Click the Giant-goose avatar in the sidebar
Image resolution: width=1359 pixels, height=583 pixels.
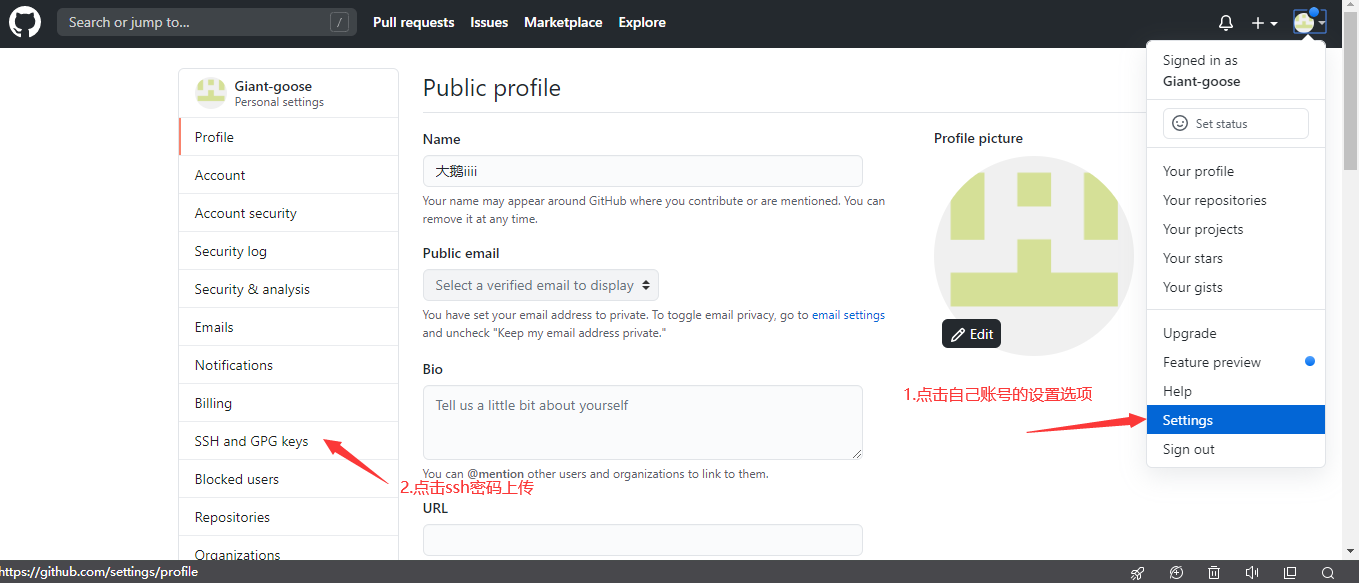coord(211,93)
